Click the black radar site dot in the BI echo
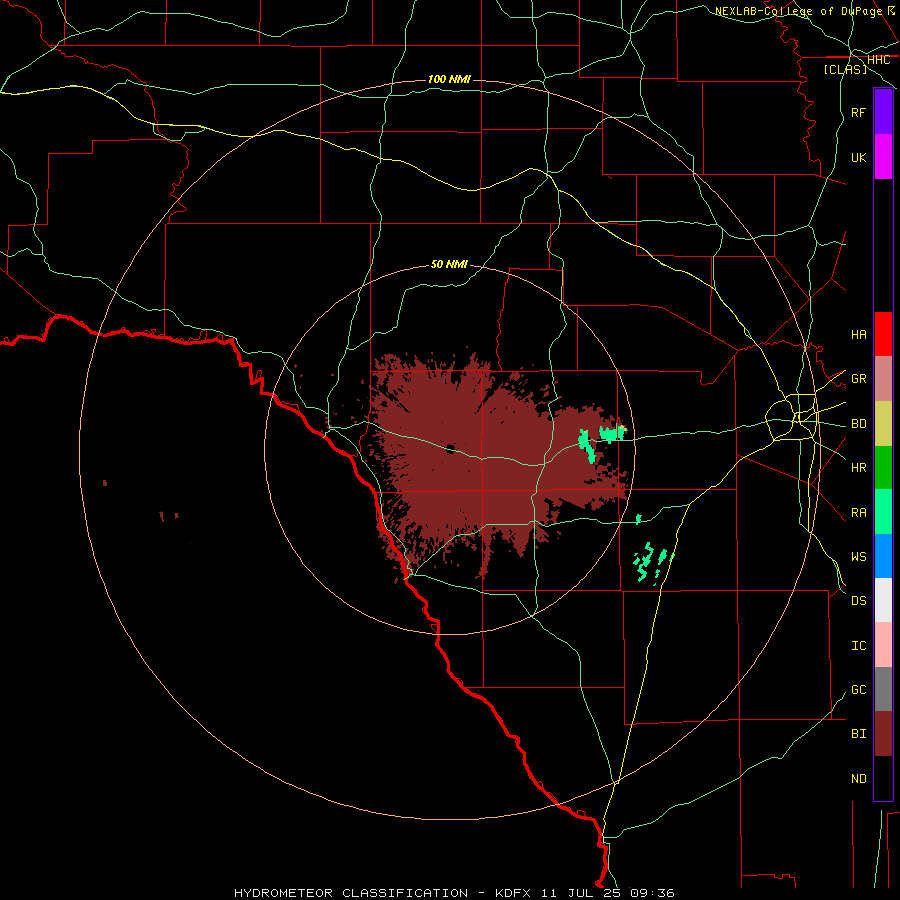 [x=450, y=449]
